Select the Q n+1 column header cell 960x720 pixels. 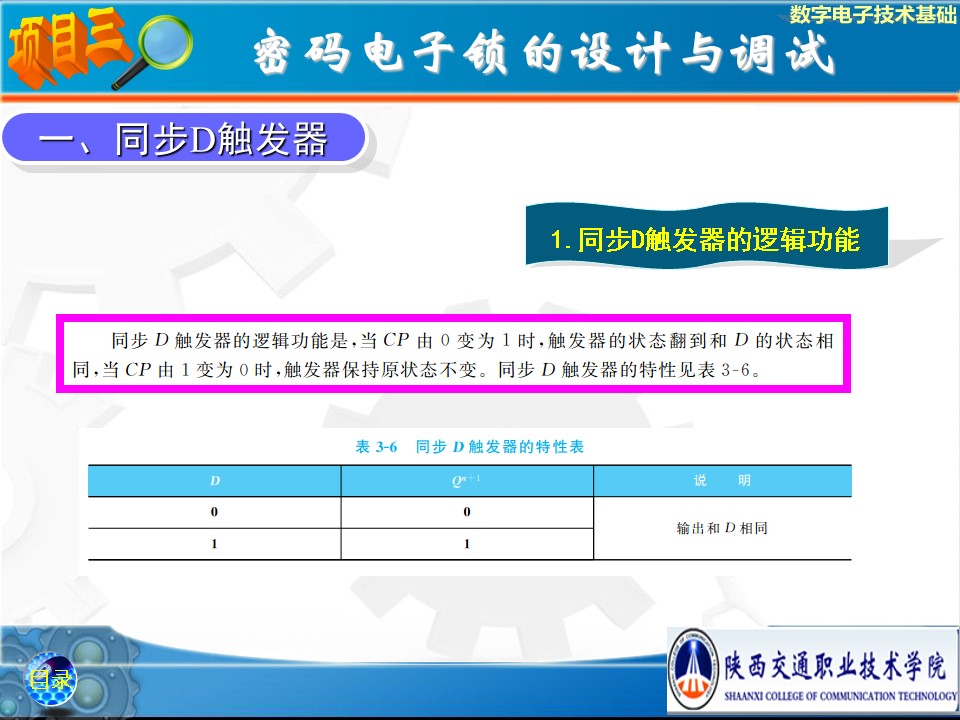(x=466, y=481)
